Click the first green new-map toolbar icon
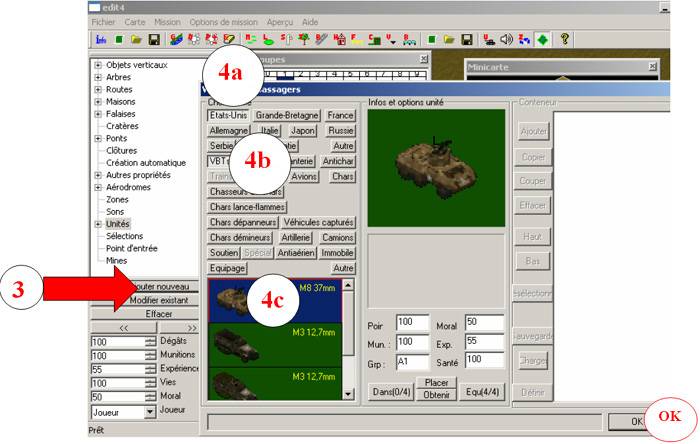700x444 pixels. [x=118, y=40]
